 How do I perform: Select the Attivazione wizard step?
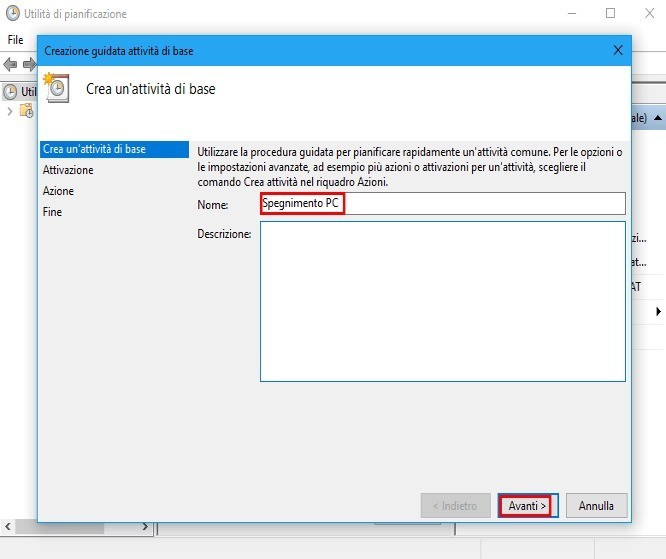[68, 170]
